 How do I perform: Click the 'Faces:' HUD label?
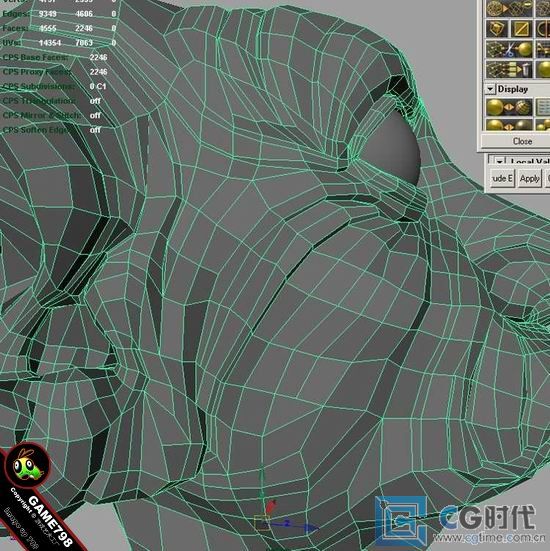click(15, 28)
